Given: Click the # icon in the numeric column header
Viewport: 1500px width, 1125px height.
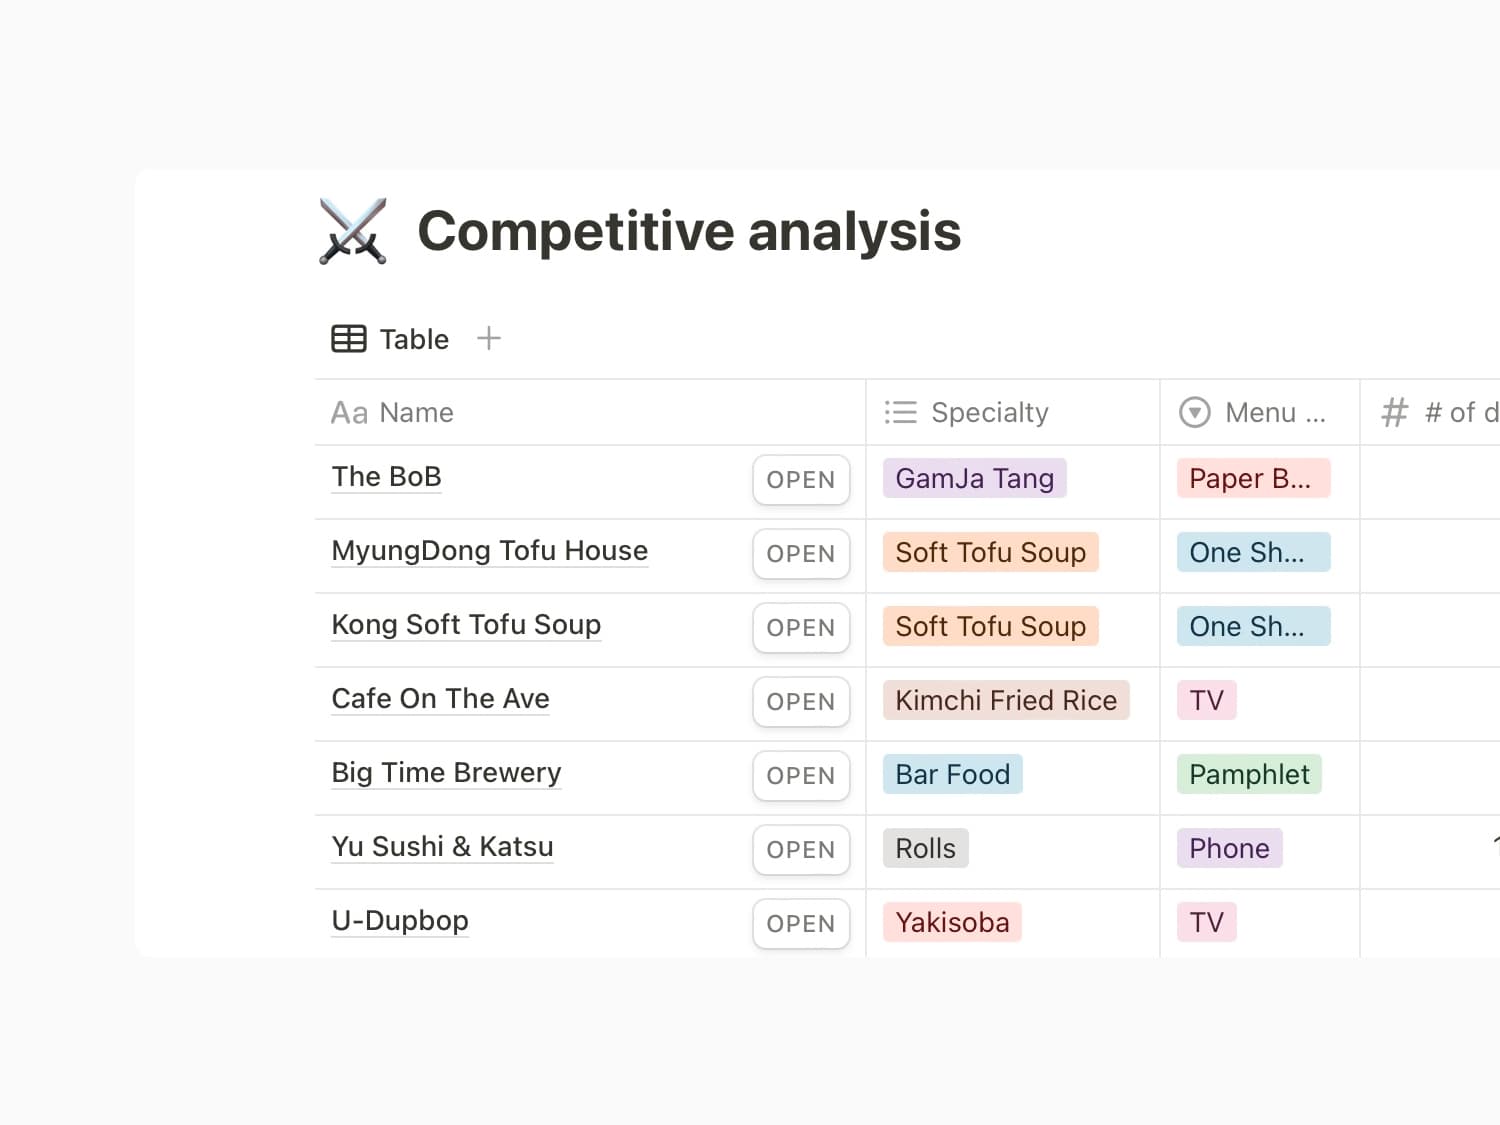Looking at the screenshot, I should point(1394,412).
